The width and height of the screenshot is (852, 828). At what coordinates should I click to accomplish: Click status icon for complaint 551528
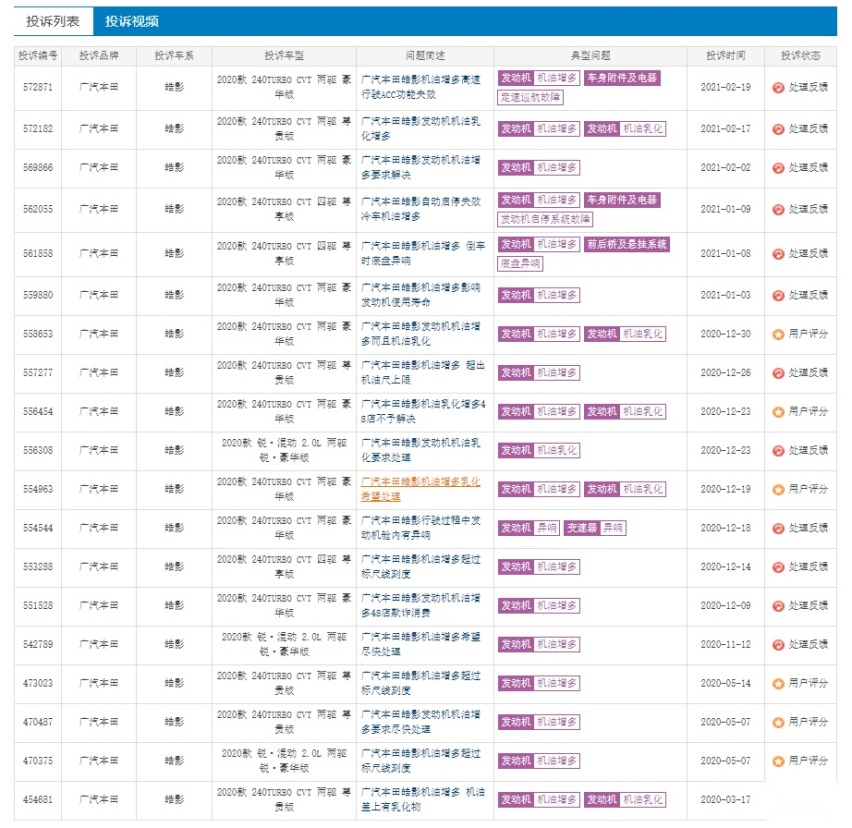pos(778,606)
